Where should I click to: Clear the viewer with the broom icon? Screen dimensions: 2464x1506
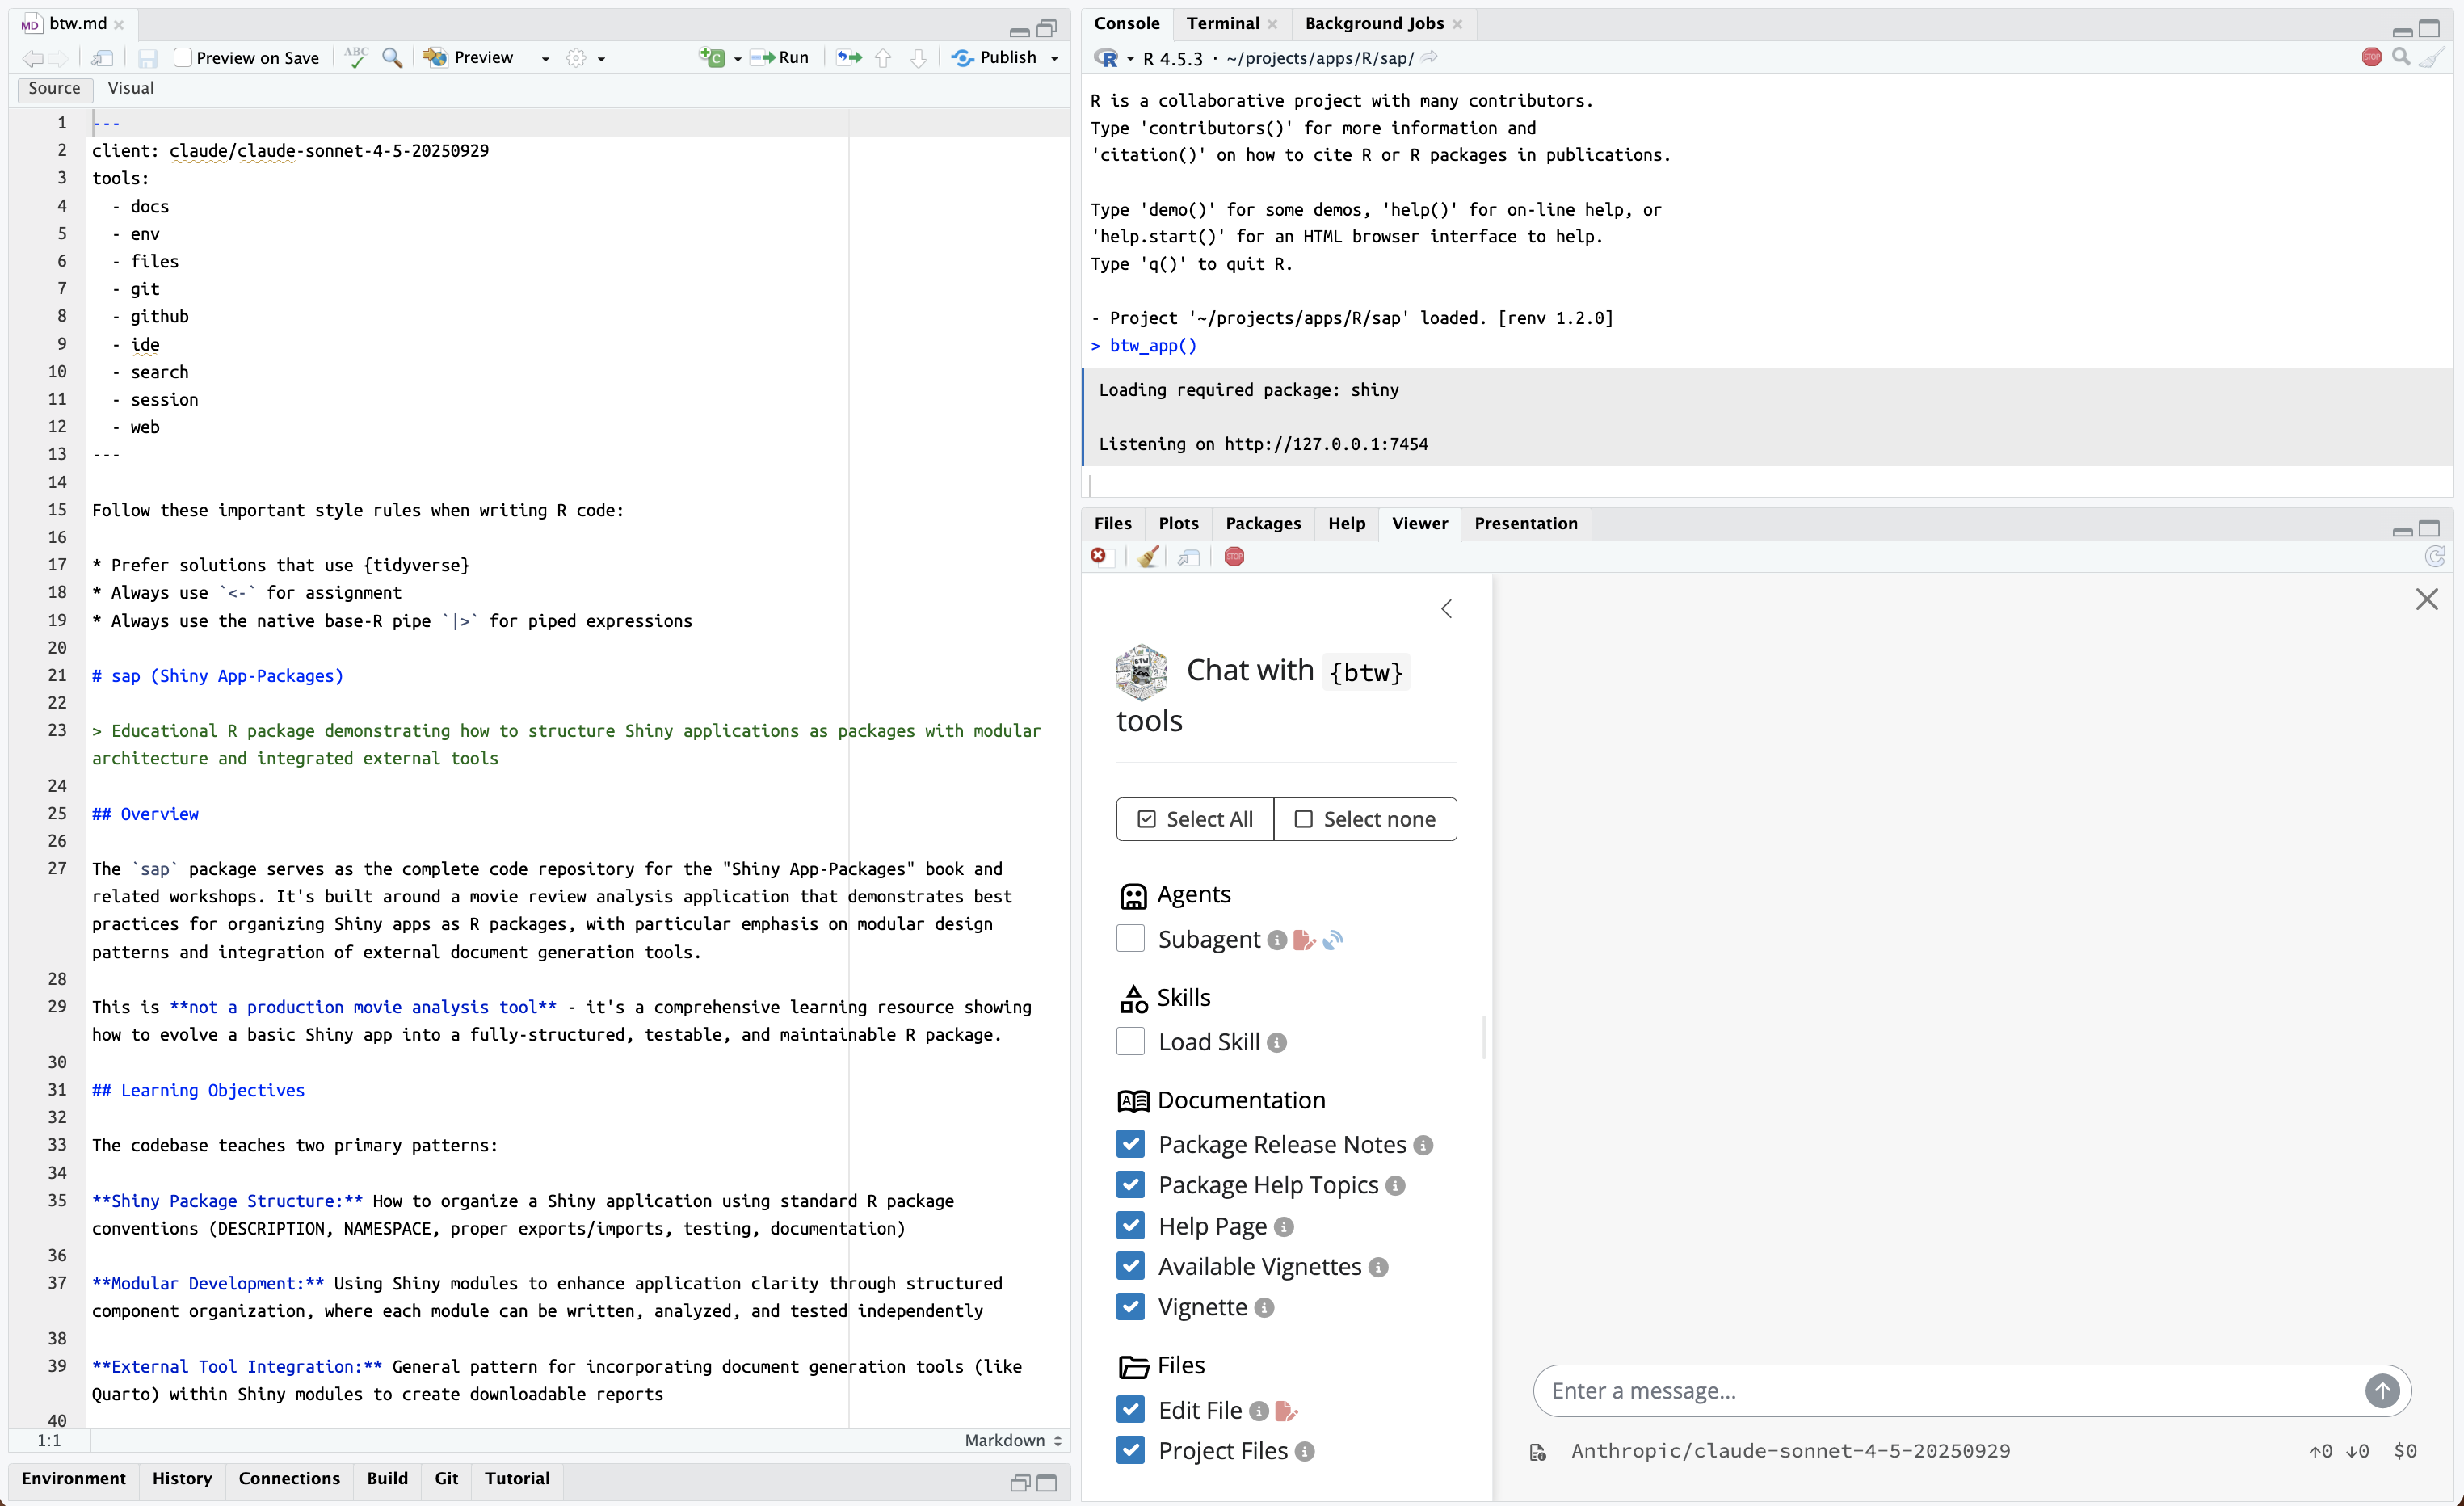1148,557
